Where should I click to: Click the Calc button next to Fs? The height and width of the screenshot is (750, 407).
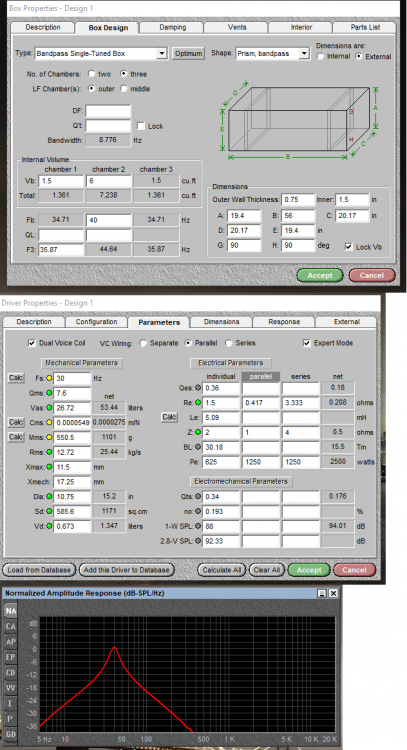[16, 378]
